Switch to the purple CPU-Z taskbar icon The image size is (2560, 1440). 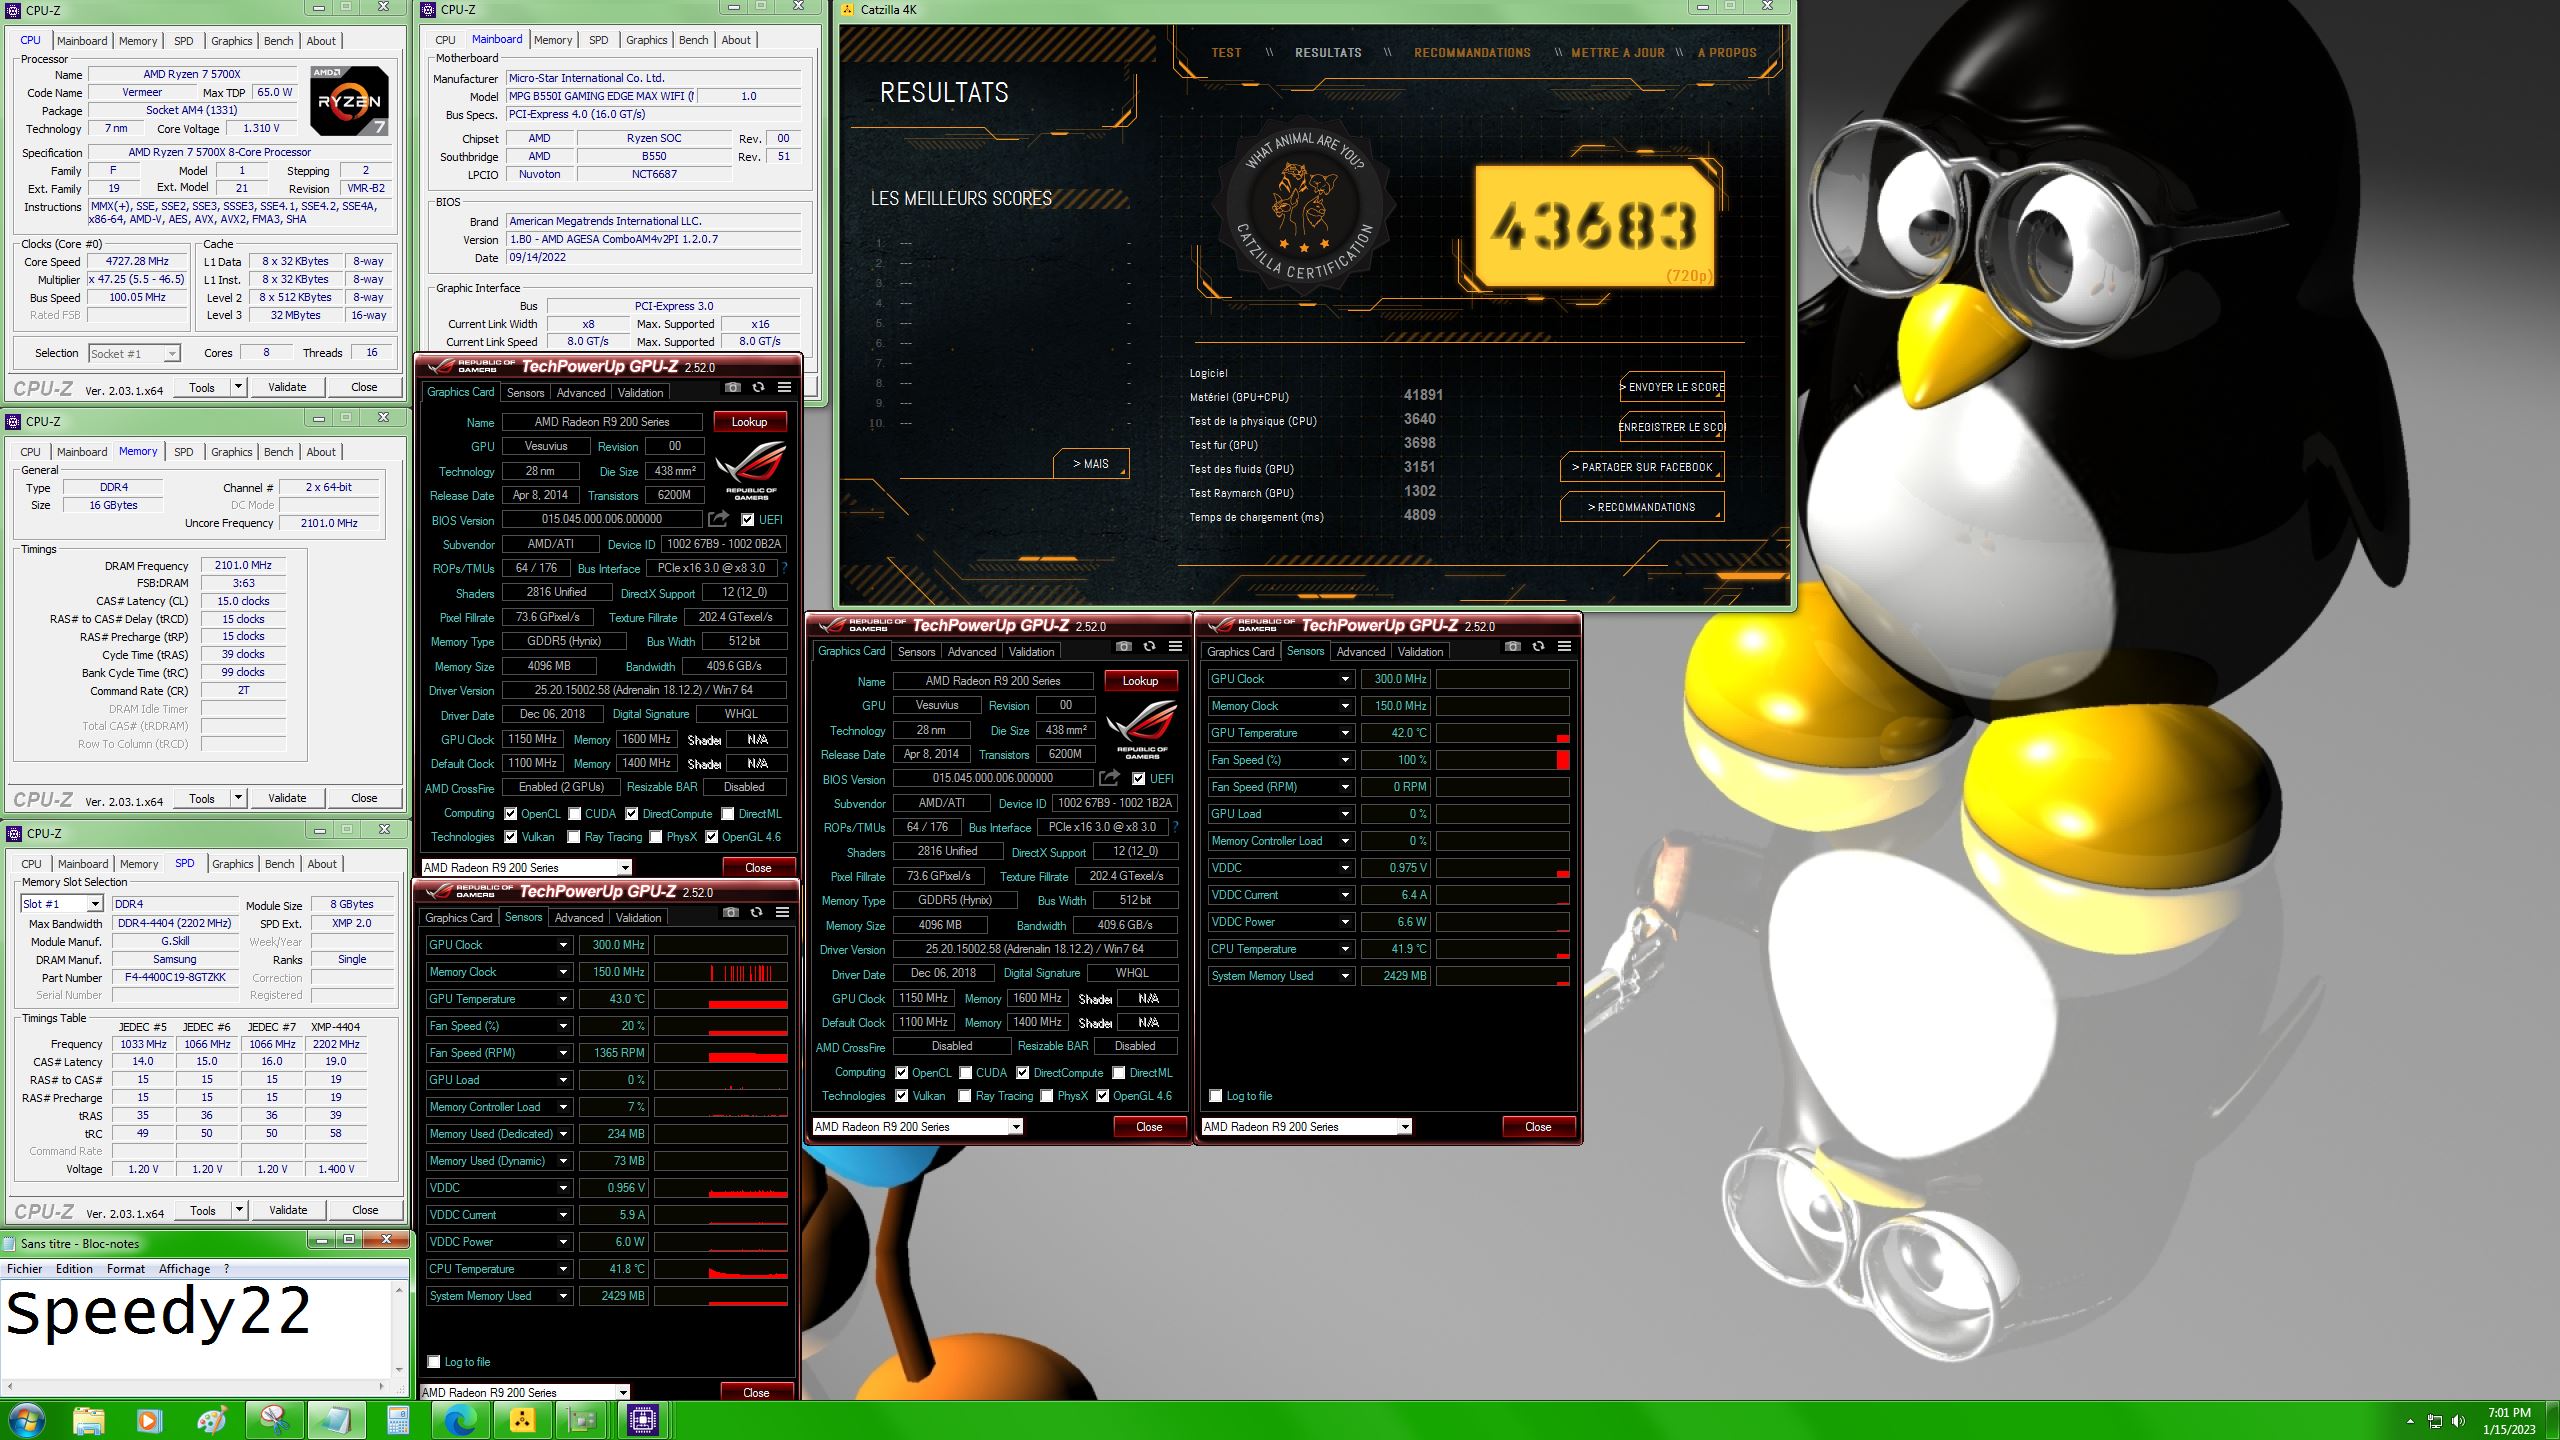pos(643,1420)
